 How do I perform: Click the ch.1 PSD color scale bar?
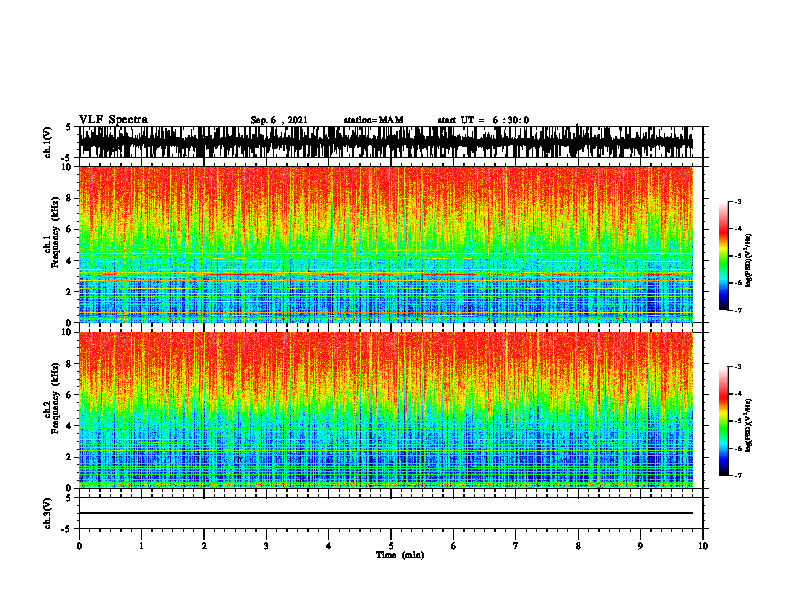tap(723, 256)
